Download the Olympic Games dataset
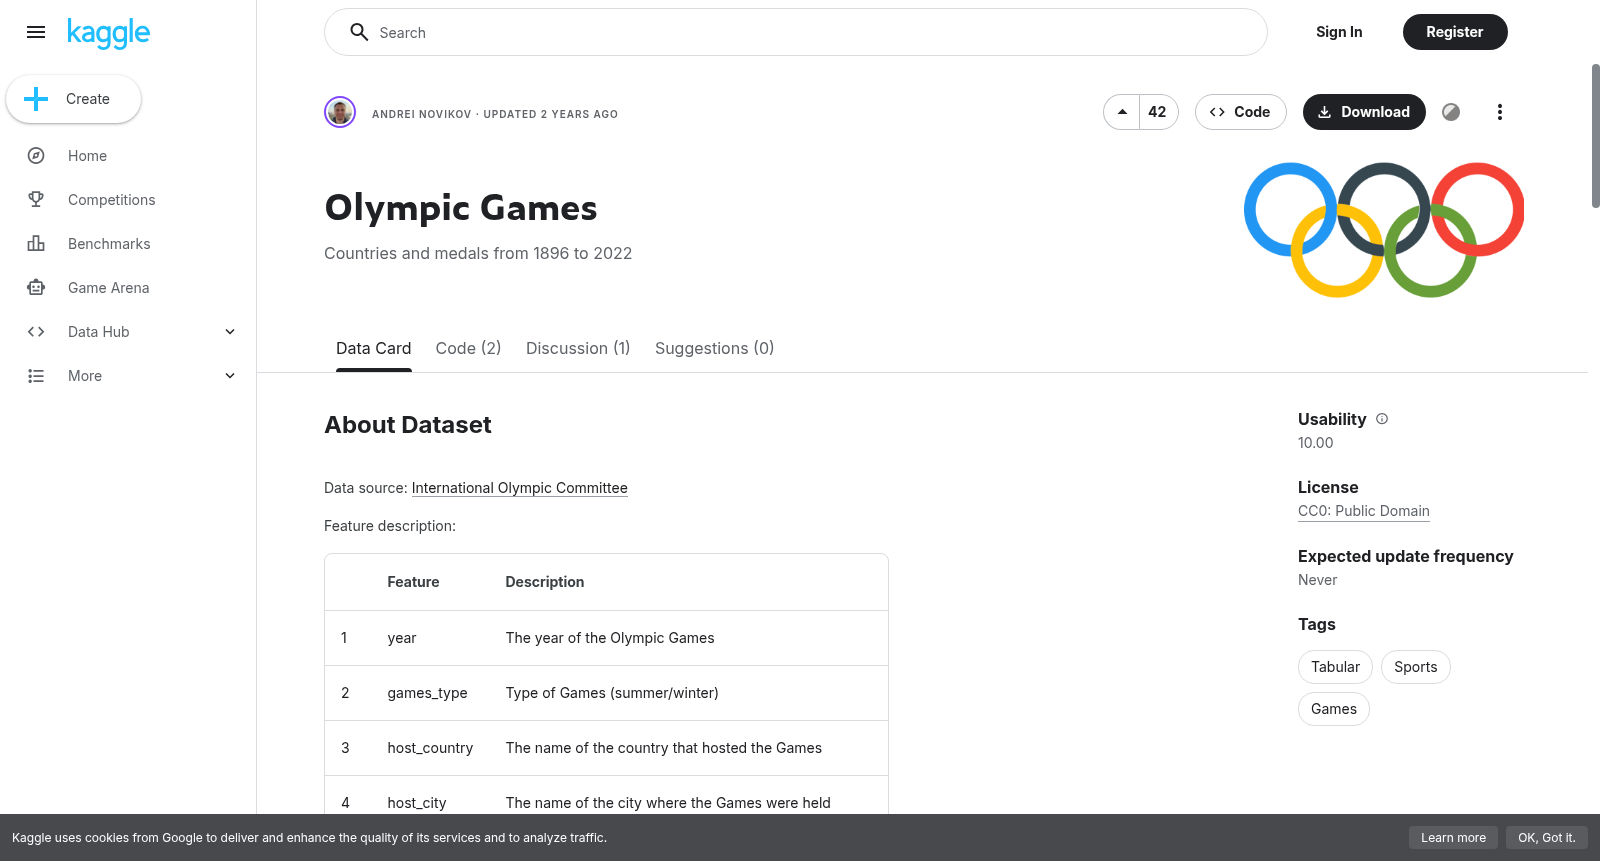1600x861 pixels. point(1364,112)
